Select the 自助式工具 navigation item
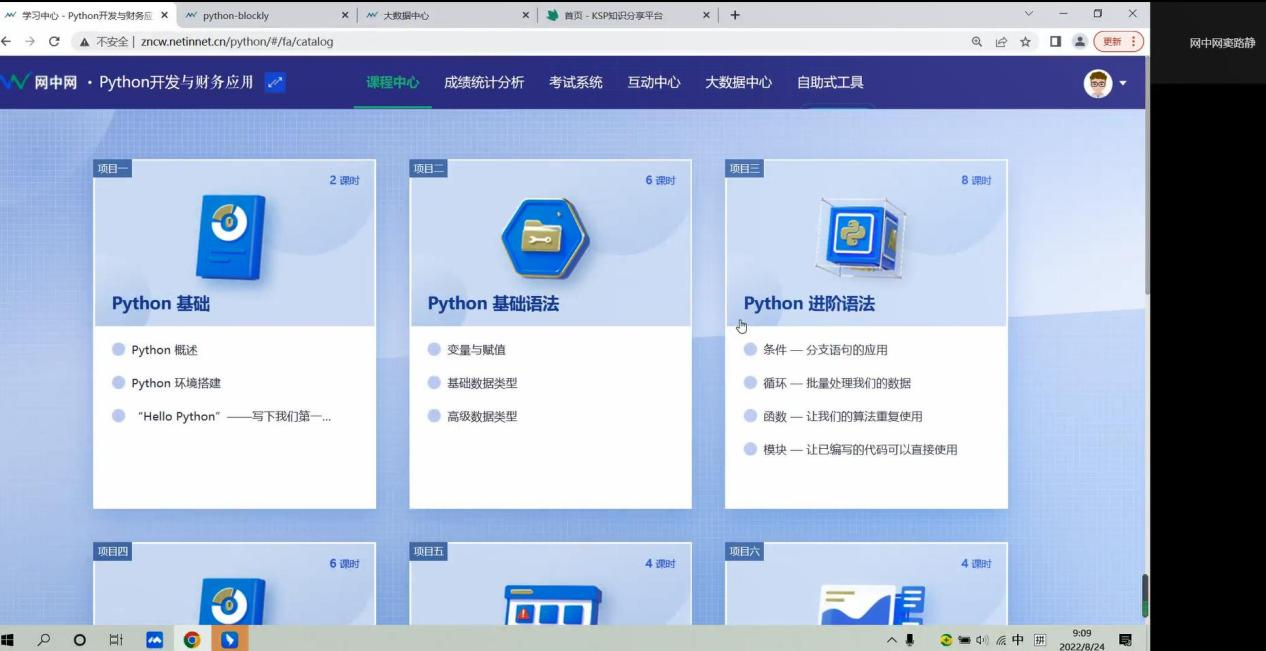Viewport: 1266px width, 651px height. [830, 82]
